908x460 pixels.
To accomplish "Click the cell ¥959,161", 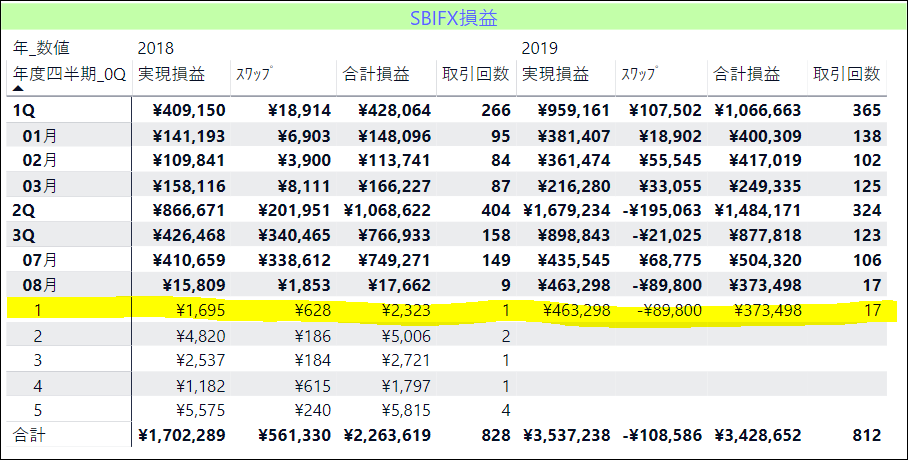I will [x=573, y=111].
